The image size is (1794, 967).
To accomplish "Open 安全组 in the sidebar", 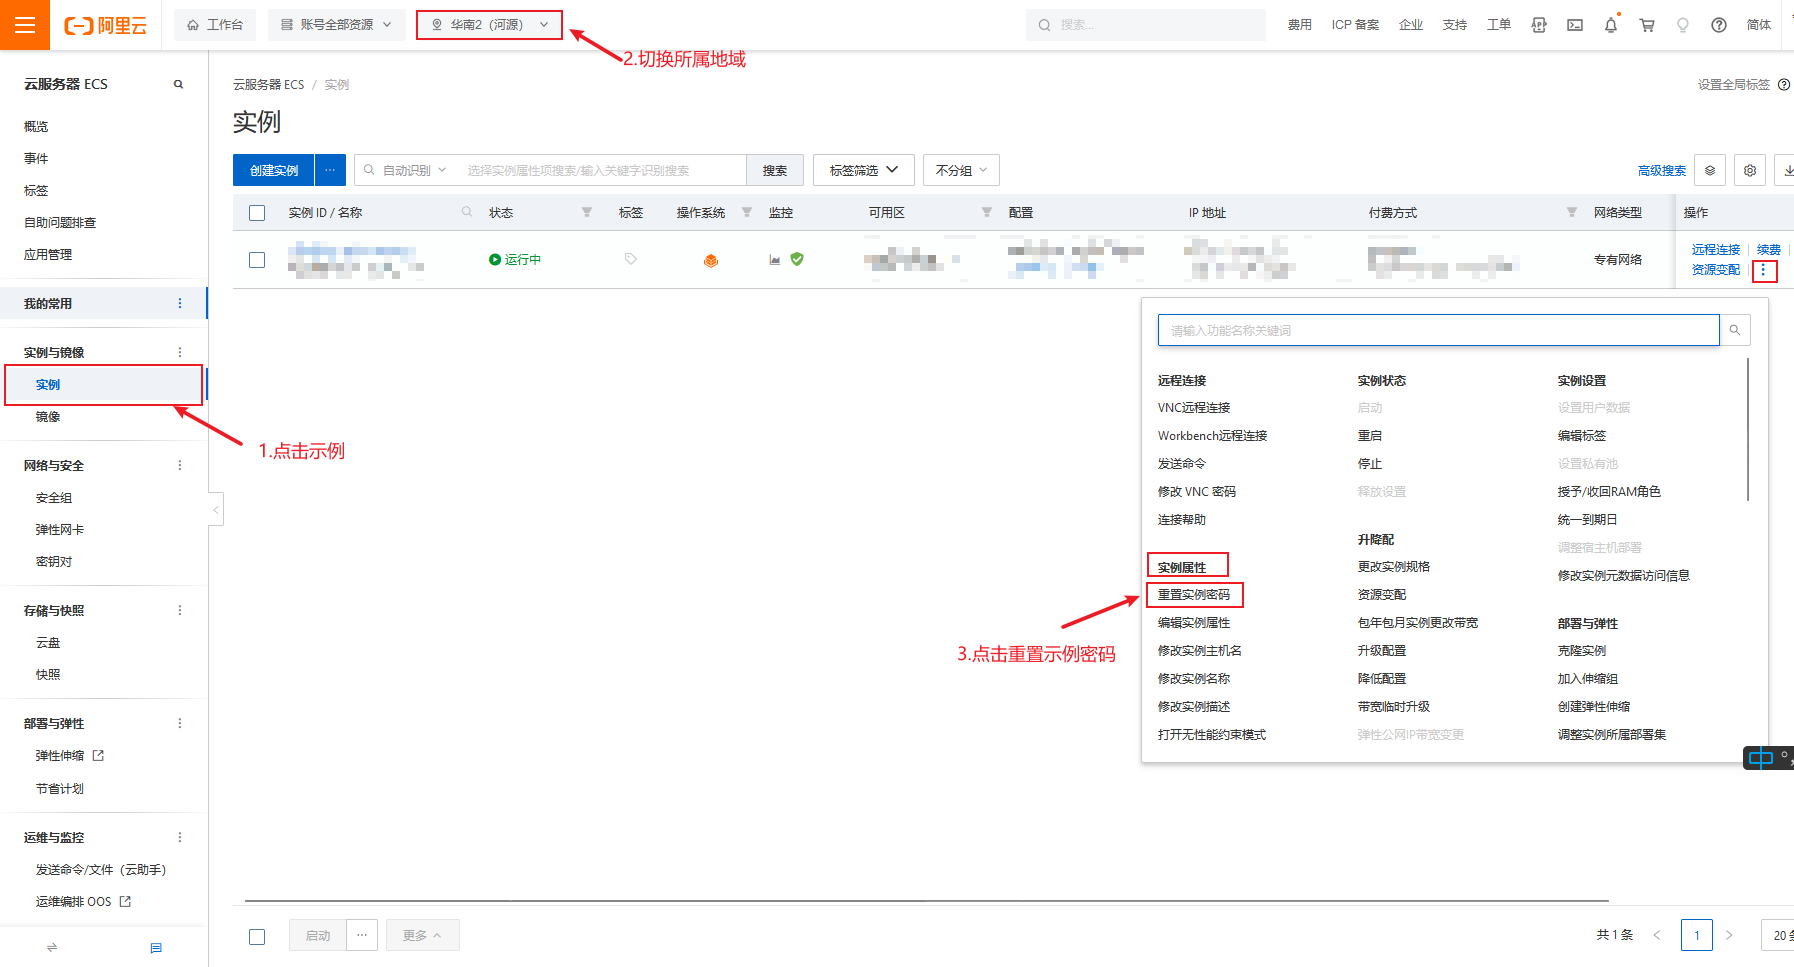I will (x=54, y=498).
